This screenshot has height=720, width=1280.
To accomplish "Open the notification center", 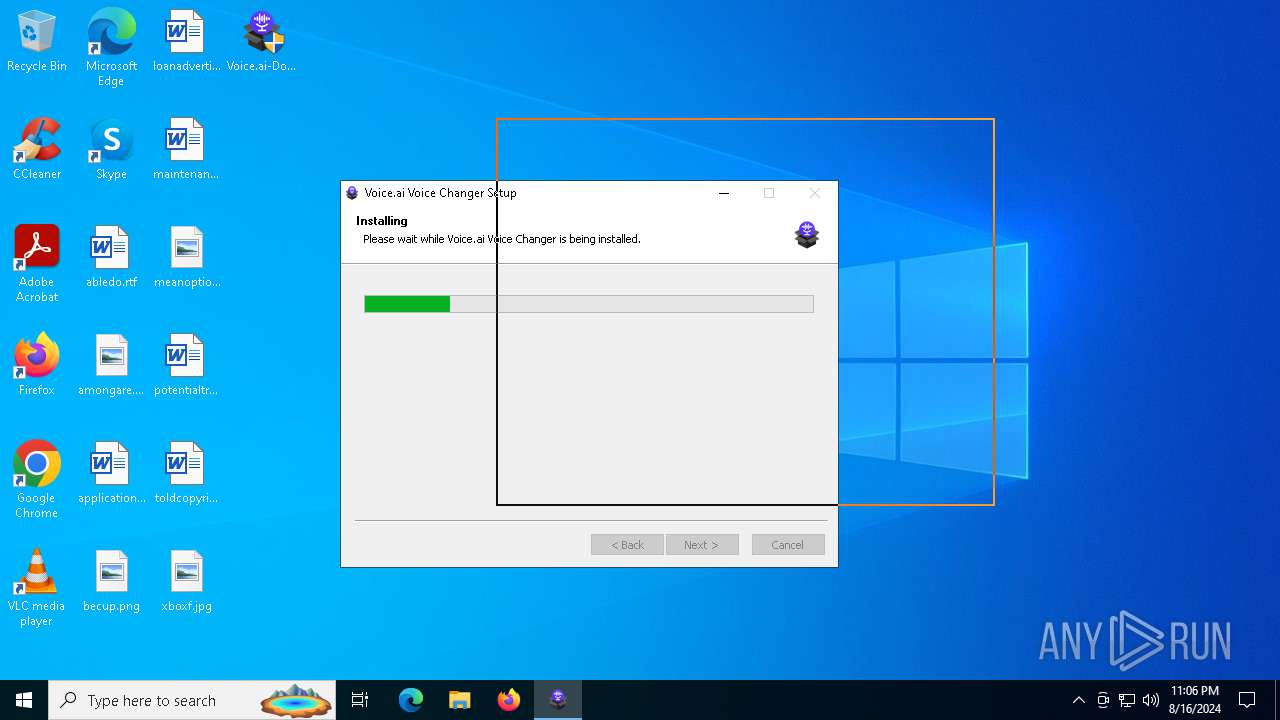I will (1247, 700).
